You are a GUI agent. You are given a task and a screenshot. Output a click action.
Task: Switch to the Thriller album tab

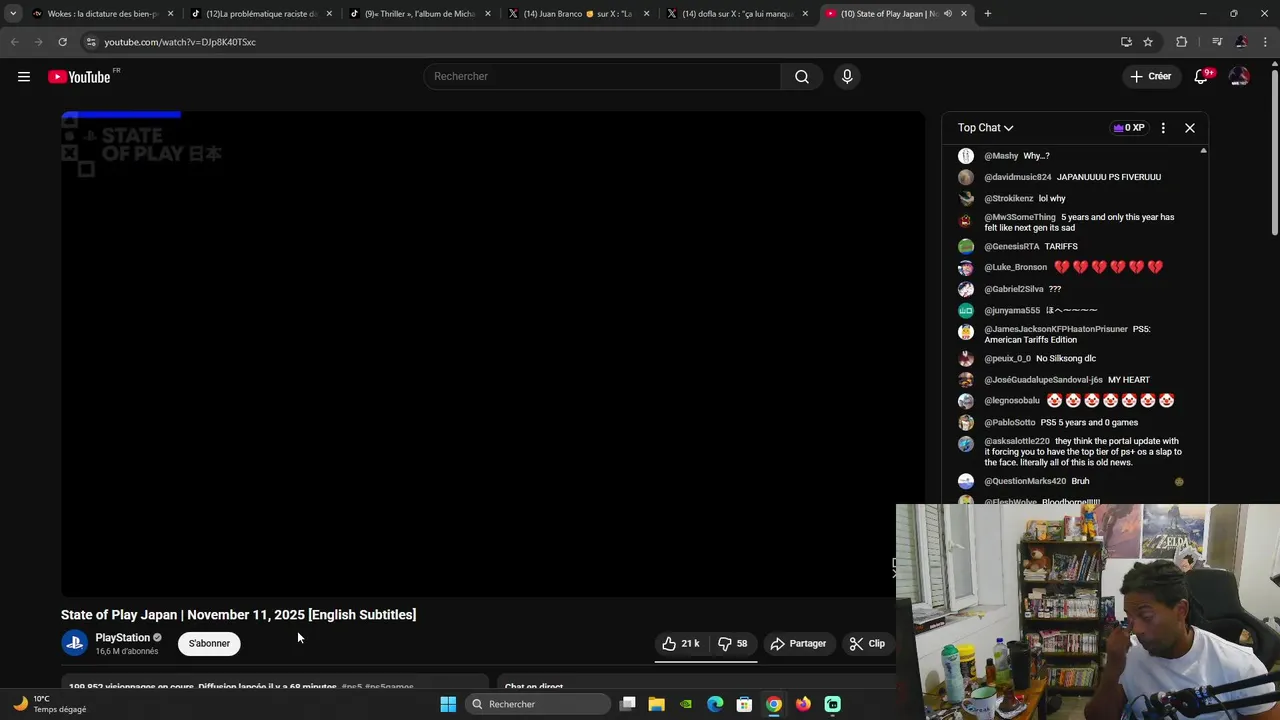click(x=418, y=14)
